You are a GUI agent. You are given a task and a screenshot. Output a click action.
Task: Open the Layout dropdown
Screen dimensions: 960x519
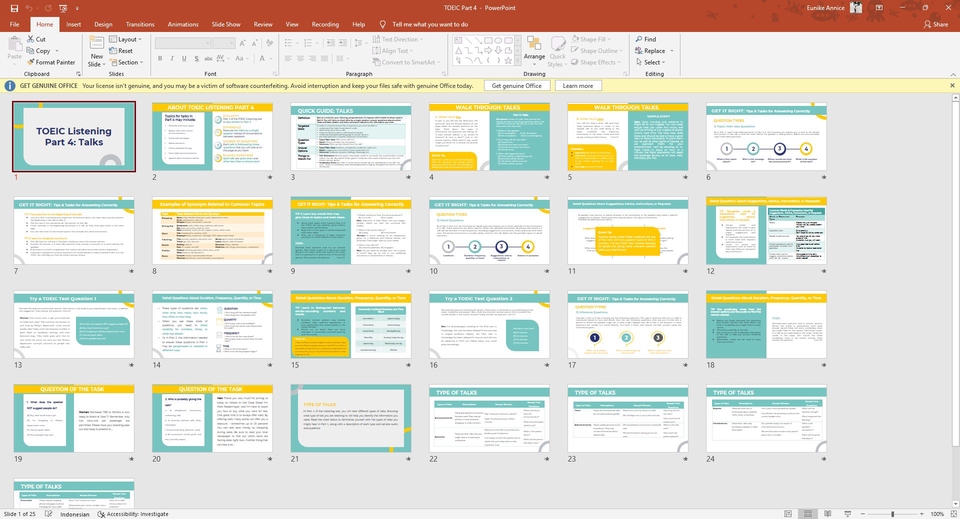(126, 39)
